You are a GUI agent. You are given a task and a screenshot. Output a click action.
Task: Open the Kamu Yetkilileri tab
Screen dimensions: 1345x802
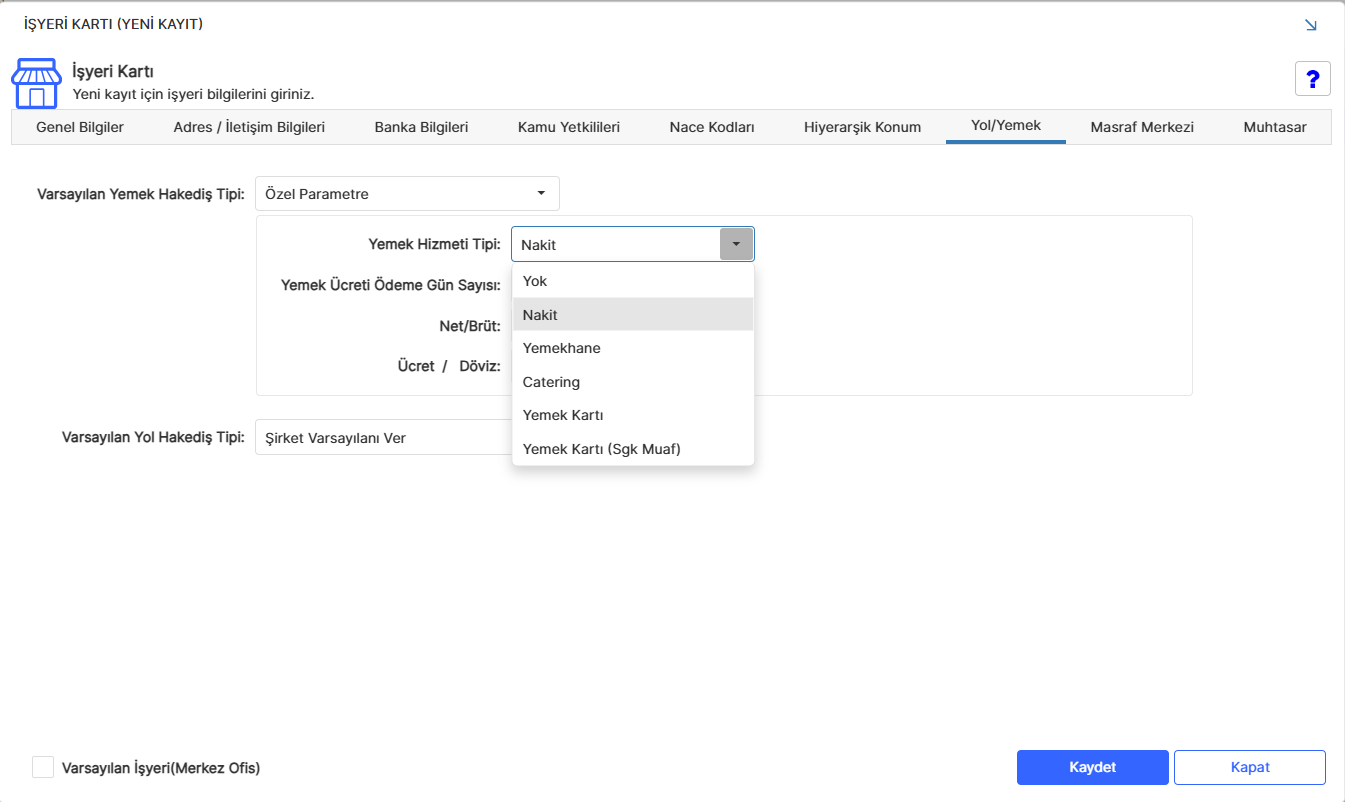coord(569,127)
